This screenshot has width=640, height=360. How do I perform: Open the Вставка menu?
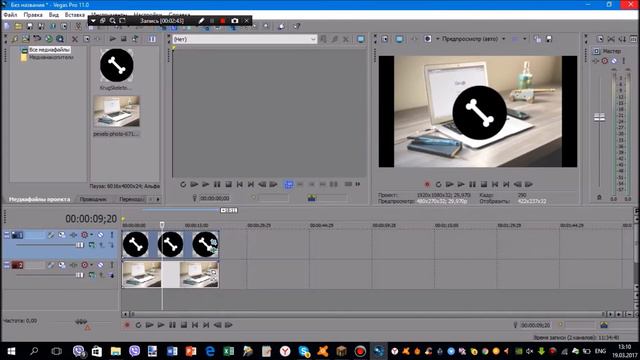pos(75,15)
